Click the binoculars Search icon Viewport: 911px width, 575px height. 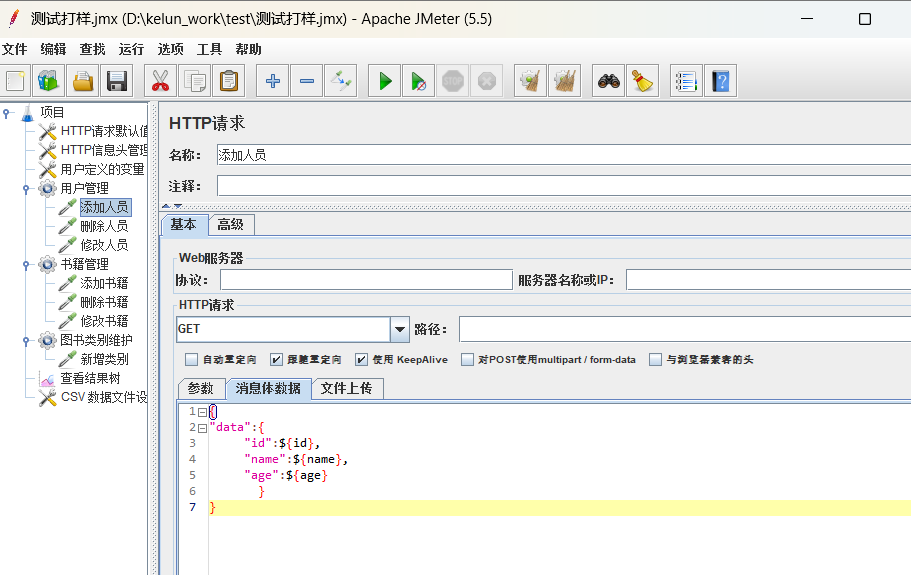608,81
